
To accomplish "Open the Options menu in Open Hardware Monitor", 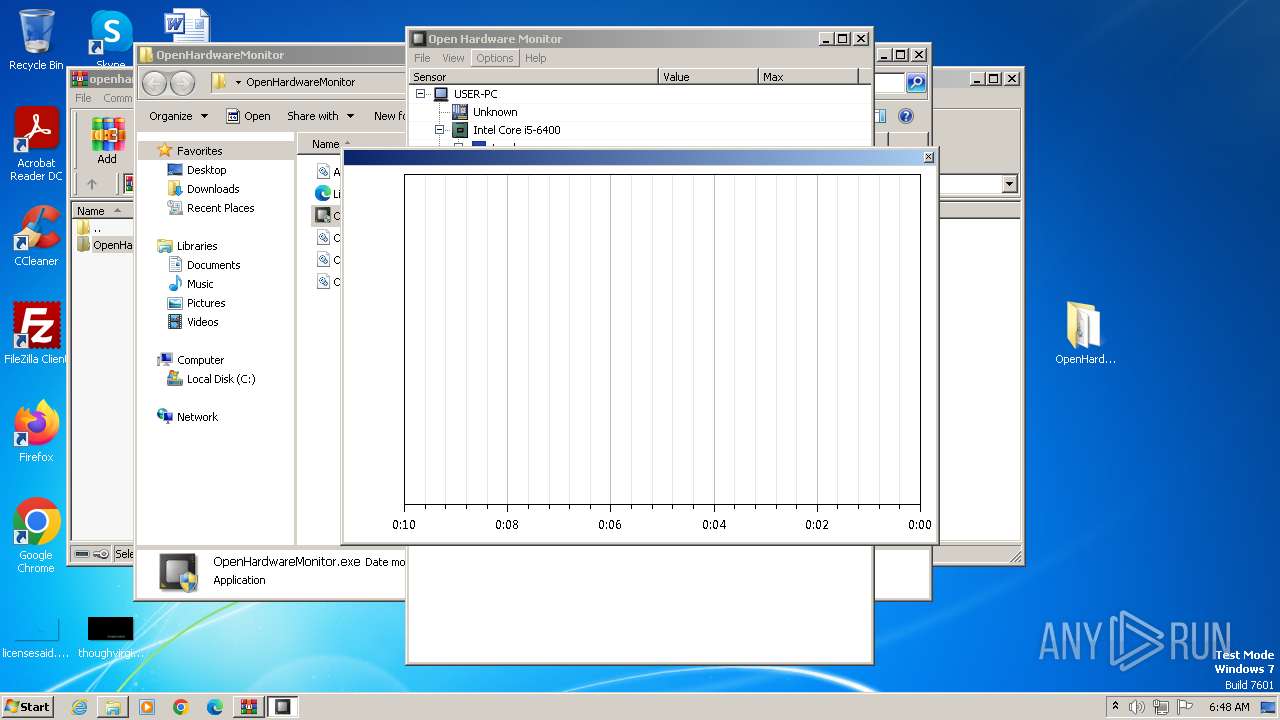I will (x=494, y=58).
